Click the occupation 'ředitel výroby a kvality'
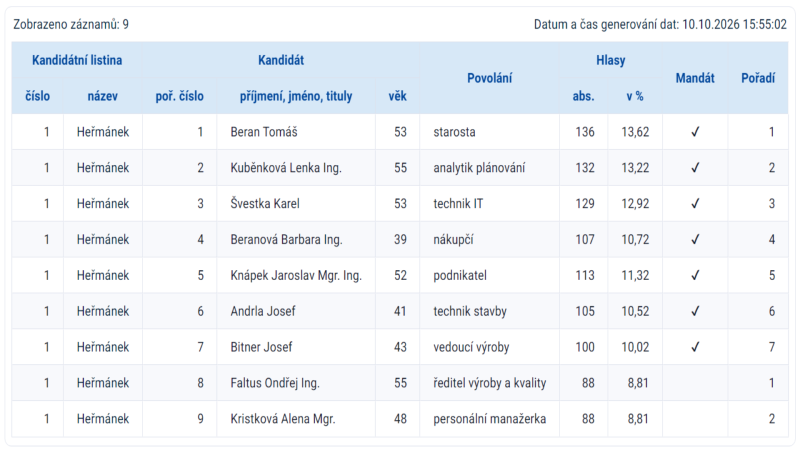Image resolution: width=800 pixels, height=450 pixels. click(x=490, y=383)
